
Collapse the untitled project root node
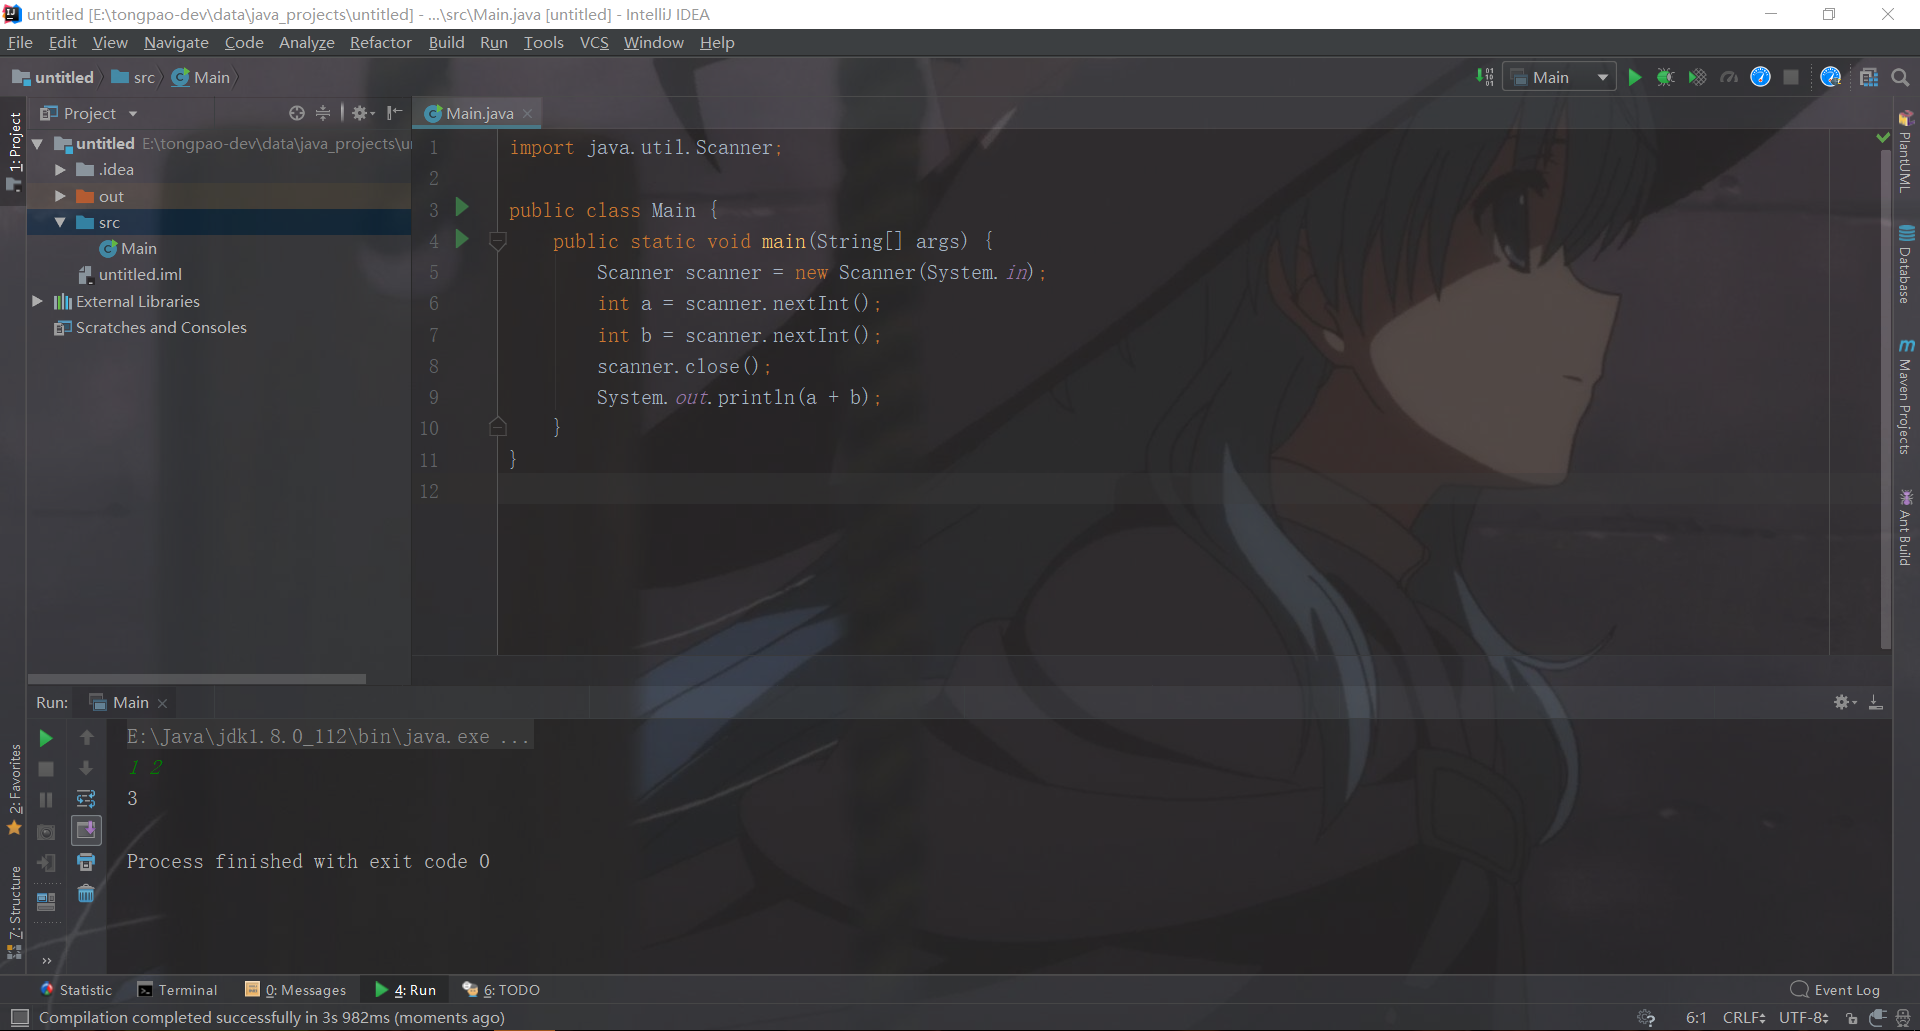click(x=38, y=144)
